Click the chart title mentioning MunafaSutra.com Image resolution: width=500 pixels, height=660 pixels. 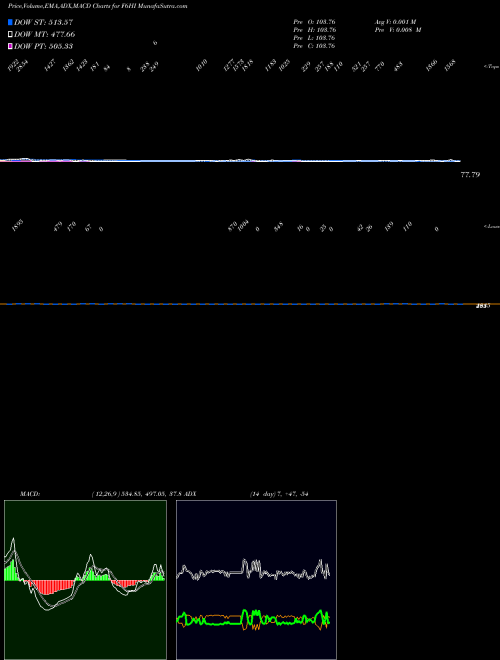(x=98, y=6)
